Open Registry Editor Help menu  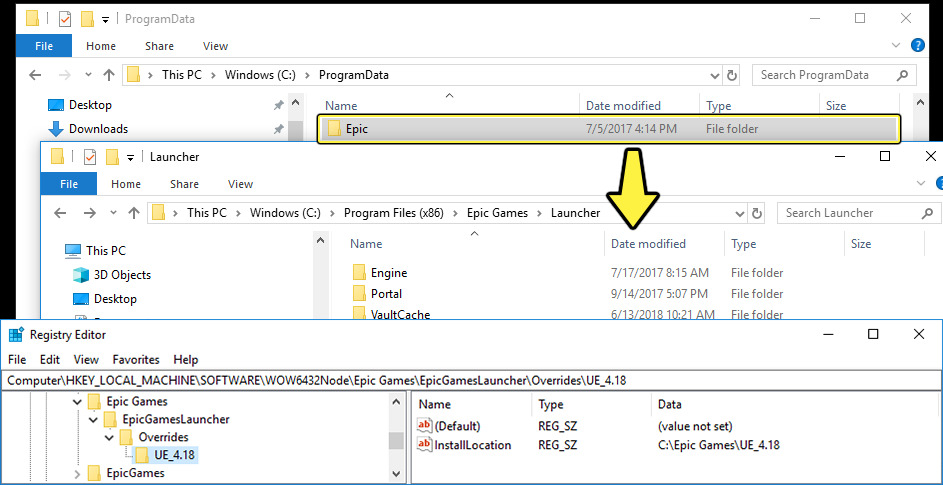click(x=185, y=359)
